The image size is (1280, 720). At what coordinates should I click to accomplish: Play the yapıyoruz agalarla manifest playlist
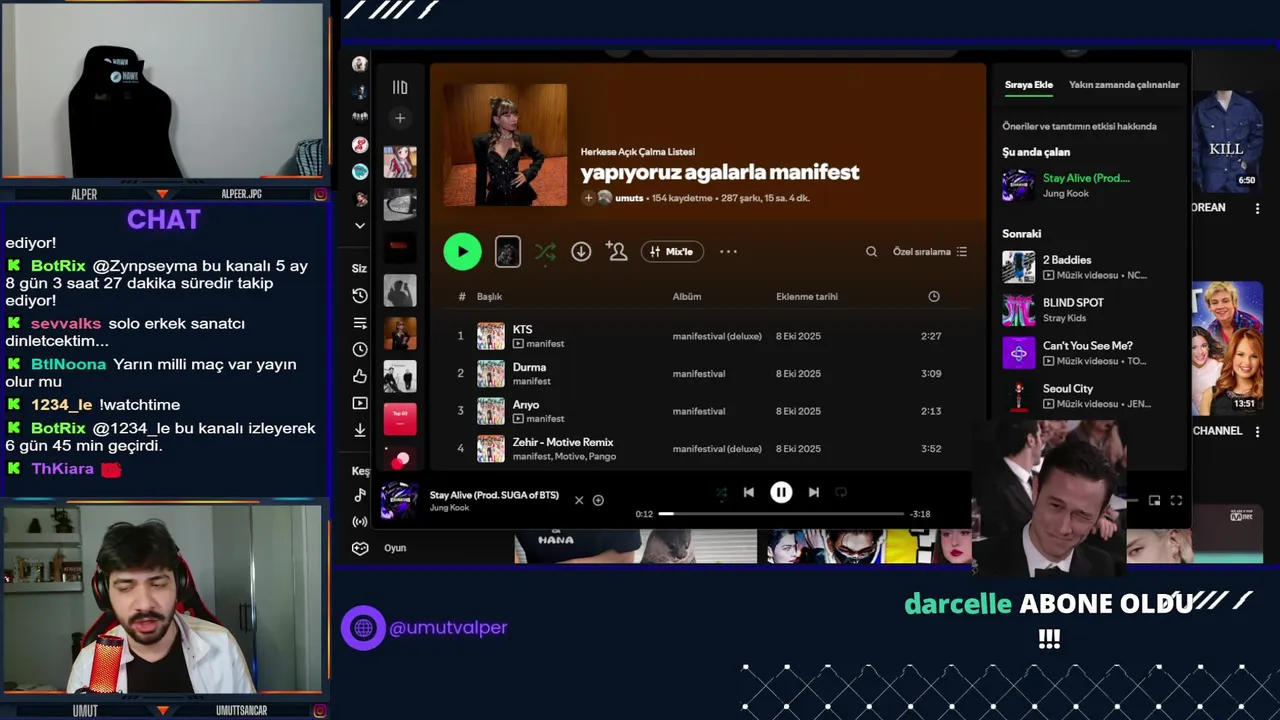click(462, 252)
